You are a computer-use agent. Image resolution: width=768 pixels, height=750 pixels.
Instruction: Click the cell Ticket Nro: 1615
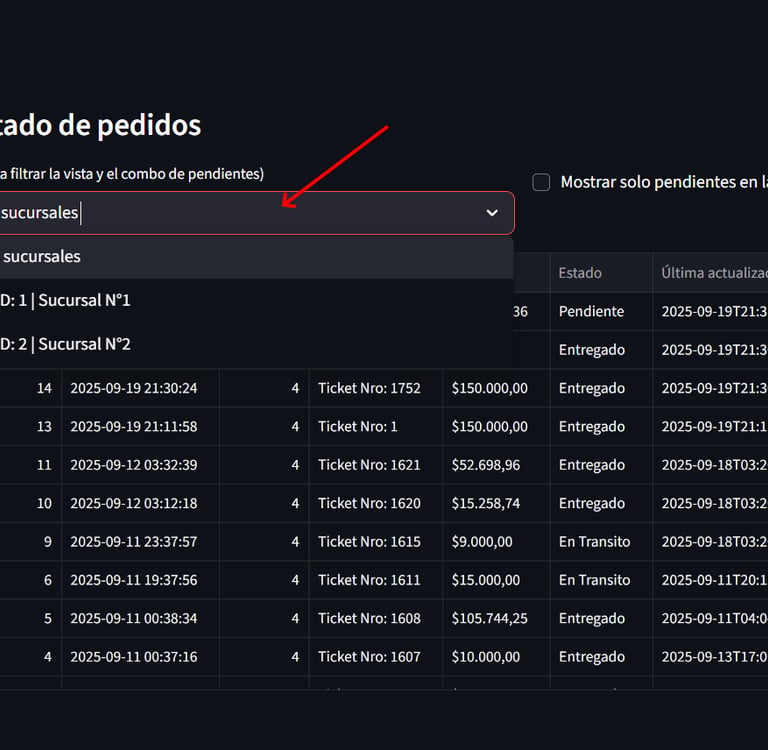[x=376, y=542]
